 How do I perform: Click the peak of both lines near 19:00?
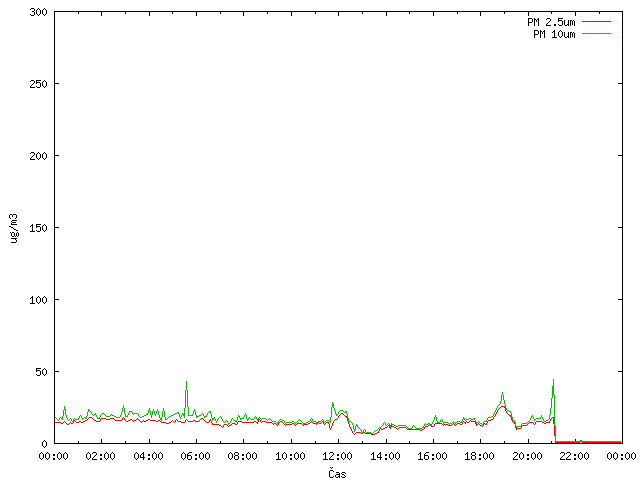(502, 402)
